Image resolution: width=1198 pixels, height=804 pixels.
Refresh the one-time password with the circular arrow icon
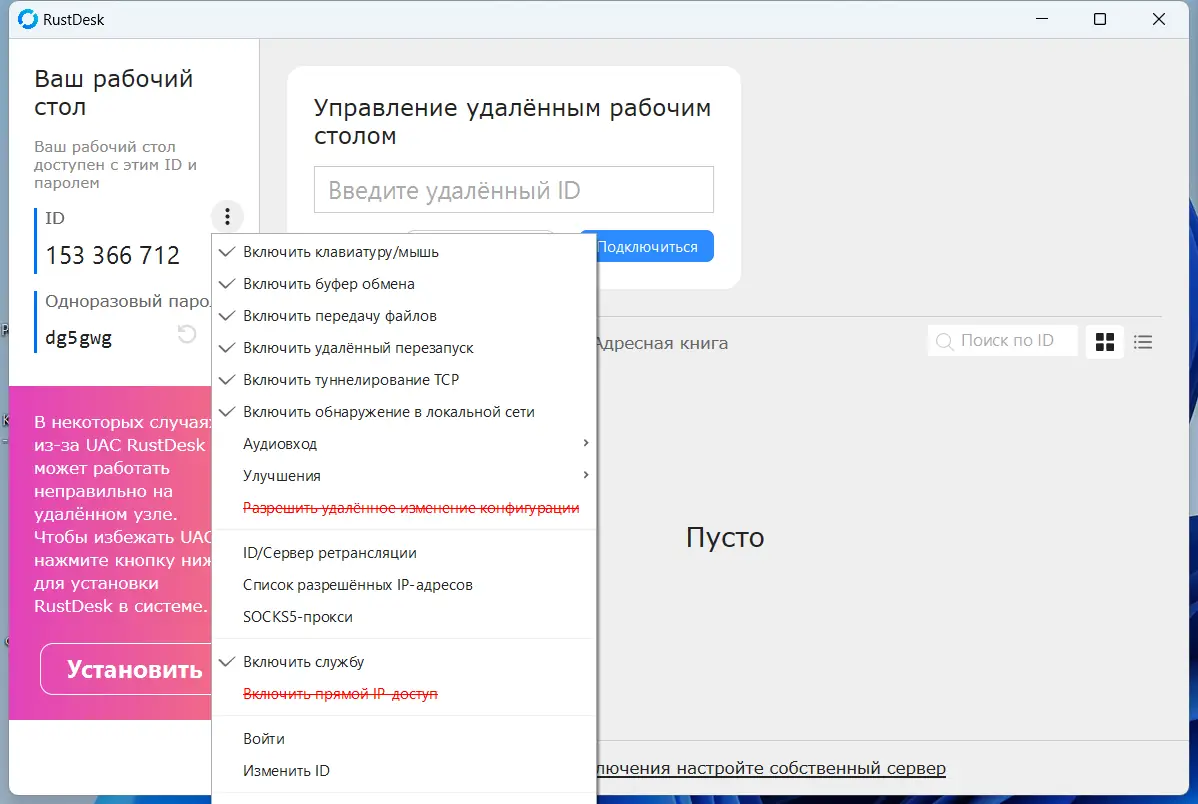pyautogui.click(x=186, y=334)
